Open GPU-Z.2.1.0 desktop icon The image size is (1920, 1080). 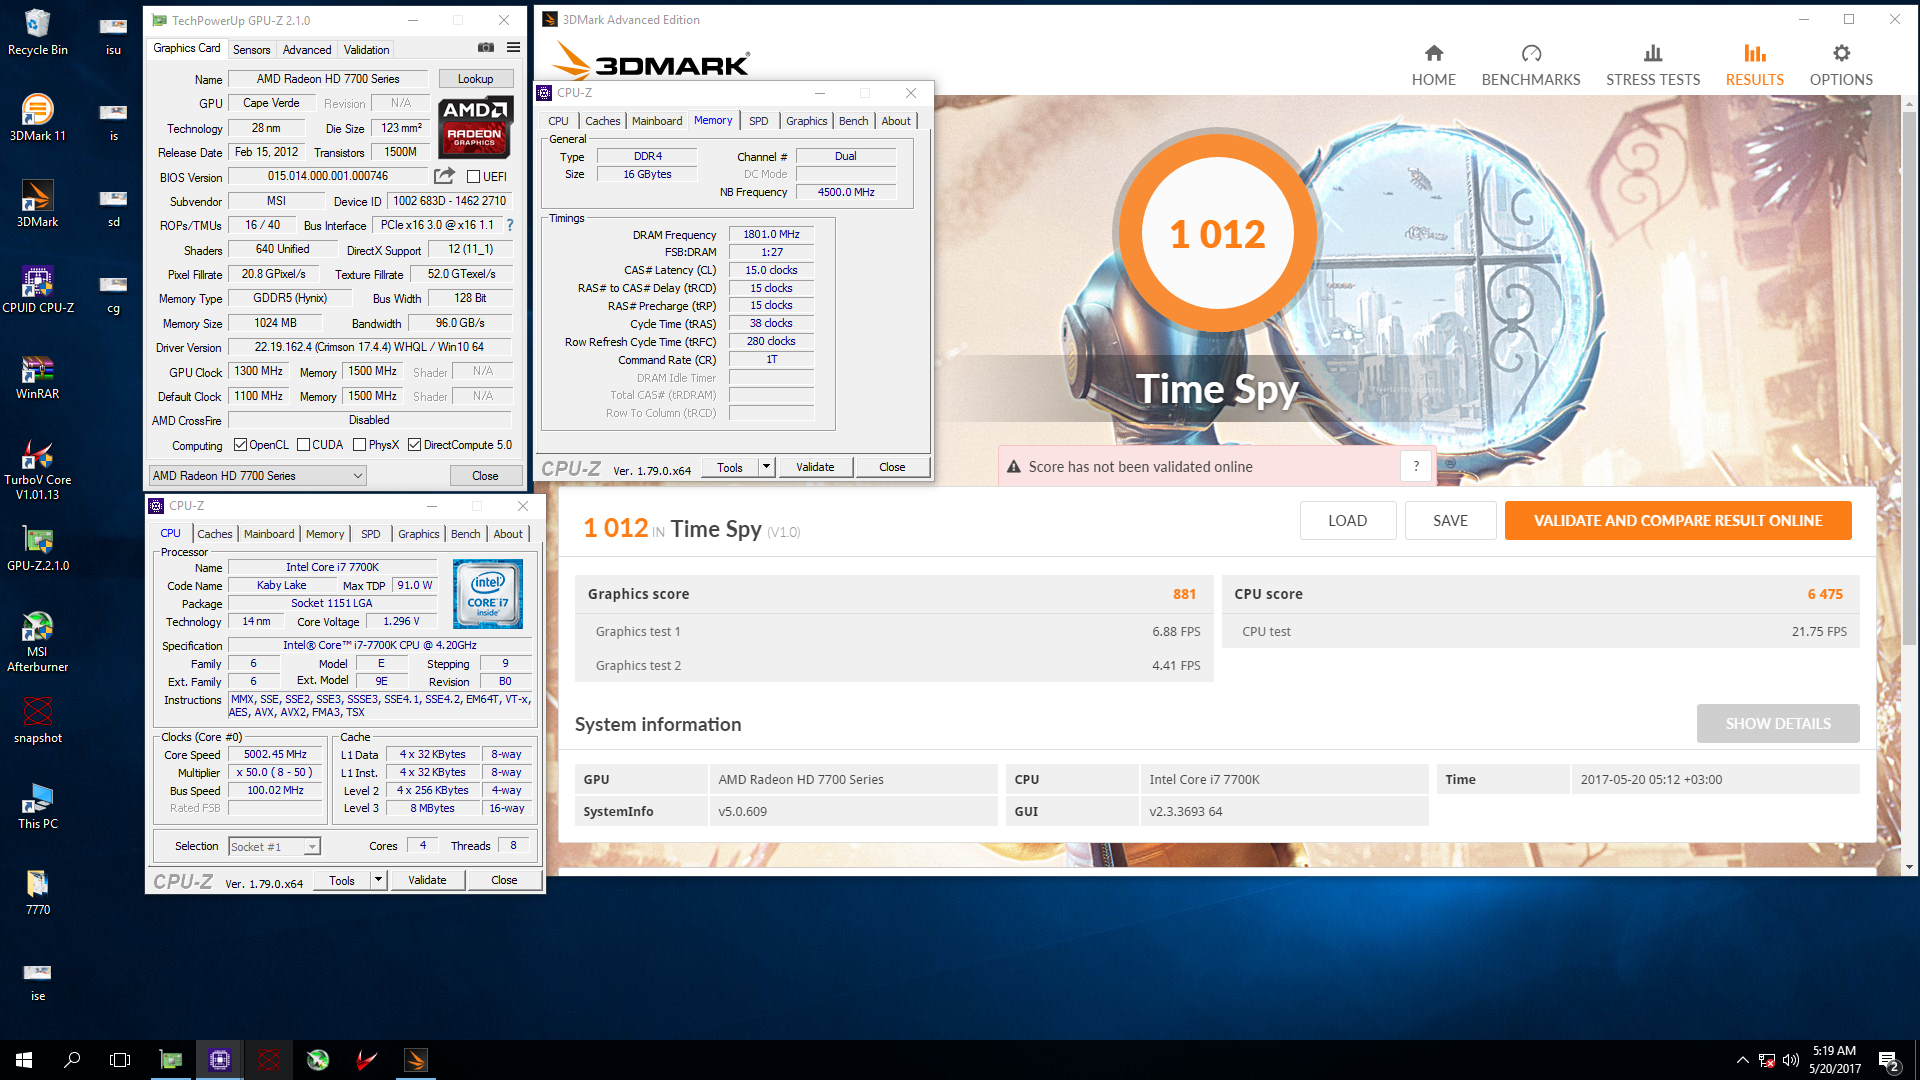point(37,548)
